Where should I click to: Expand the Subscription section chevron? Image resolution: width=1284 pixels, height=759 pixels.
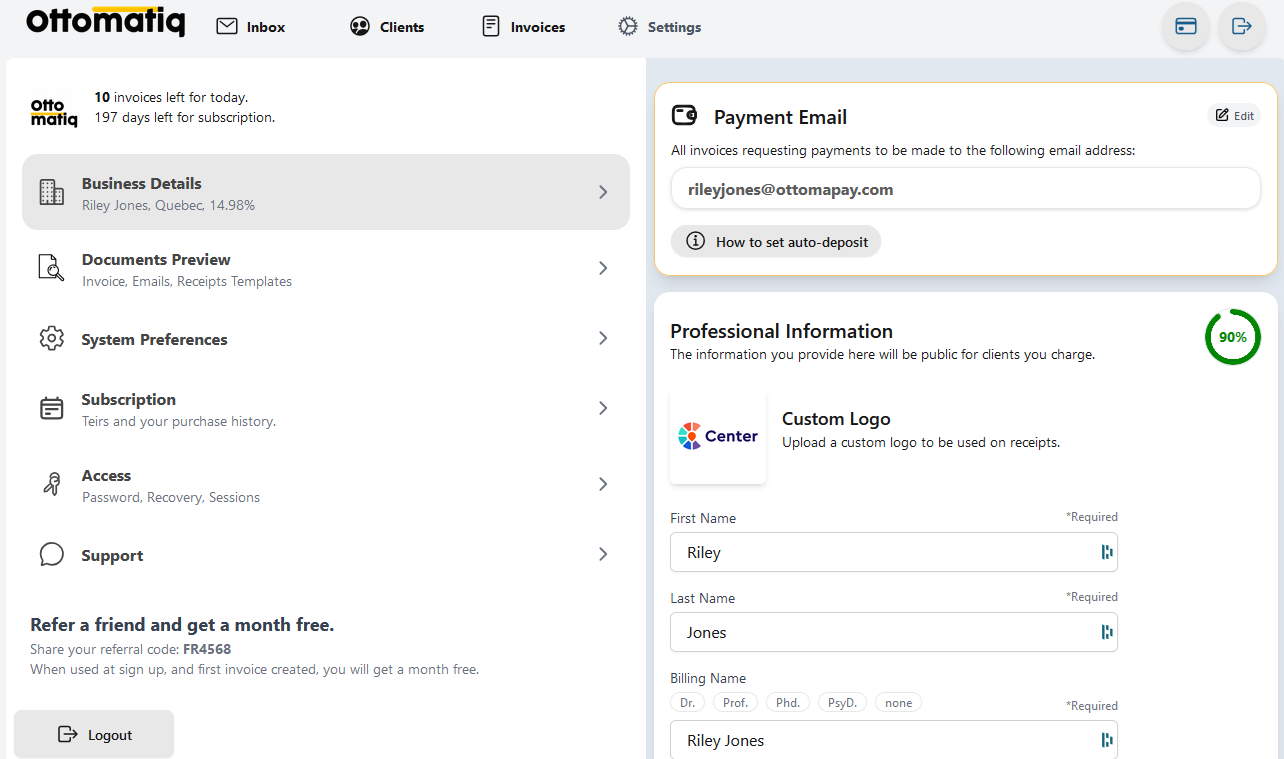(603, 408)
